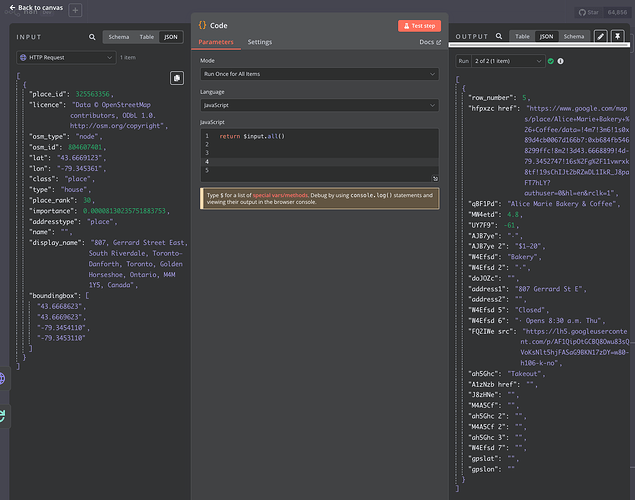Click "boundingbox" key in input JSON

(55, 296)
